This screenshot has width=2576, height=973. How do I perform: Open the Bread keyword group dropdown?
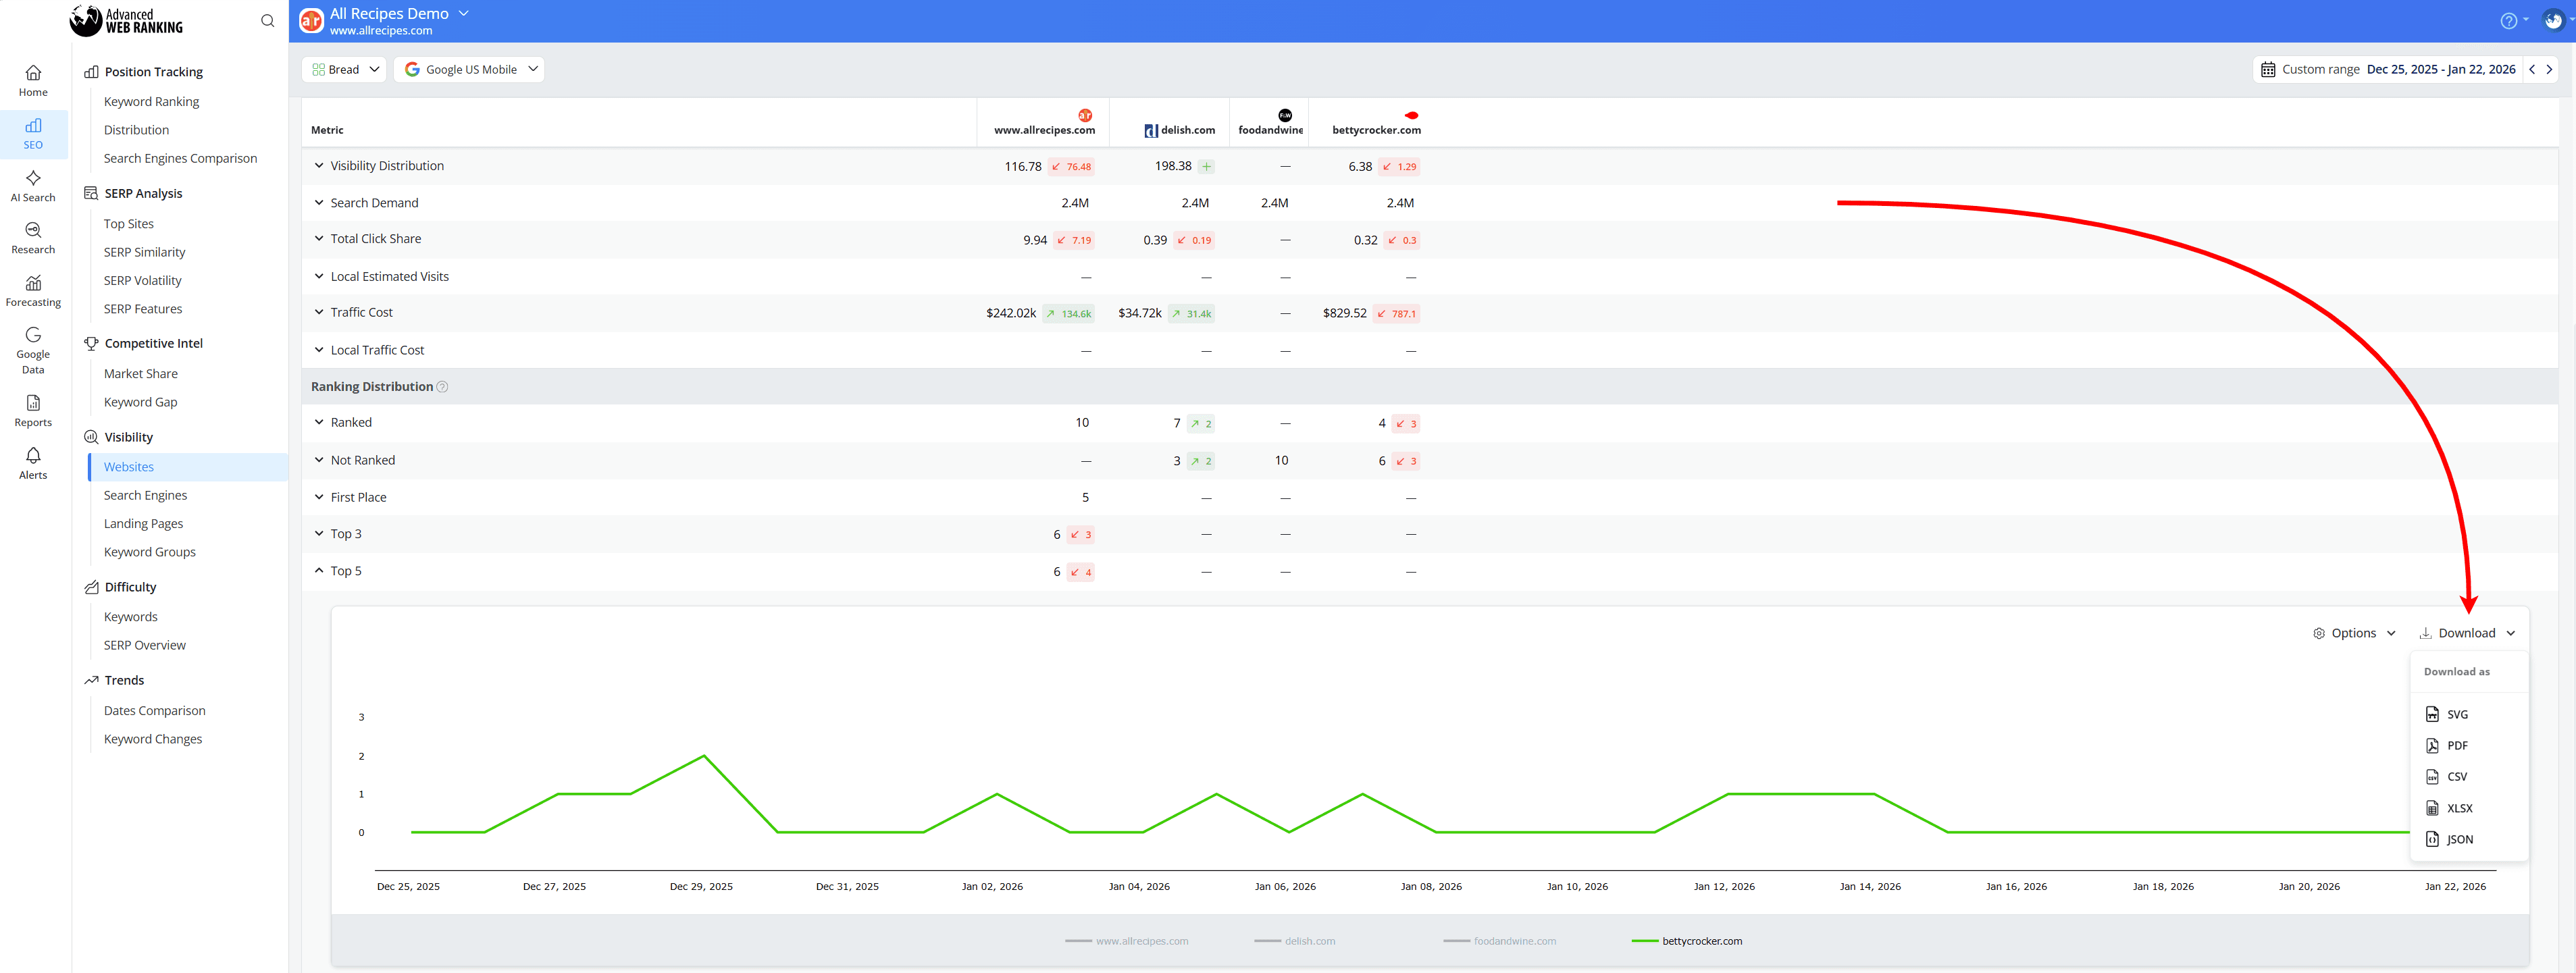pos(344,70)
